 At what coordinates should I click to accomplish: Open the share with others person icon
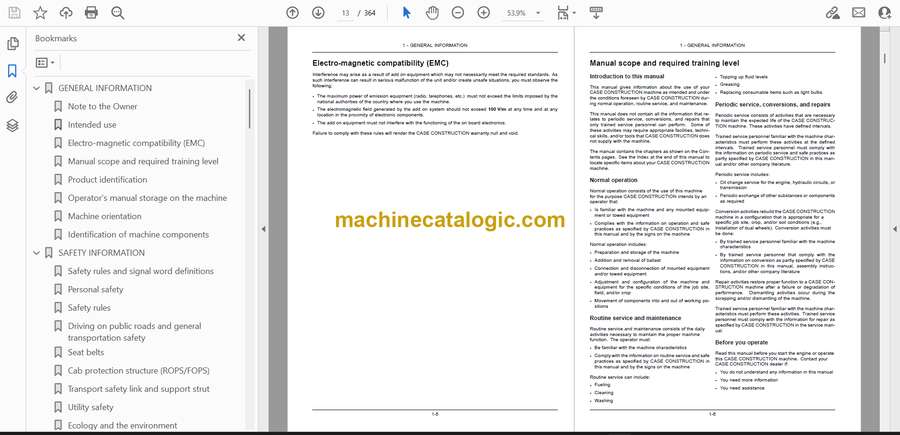pos(885,13)
